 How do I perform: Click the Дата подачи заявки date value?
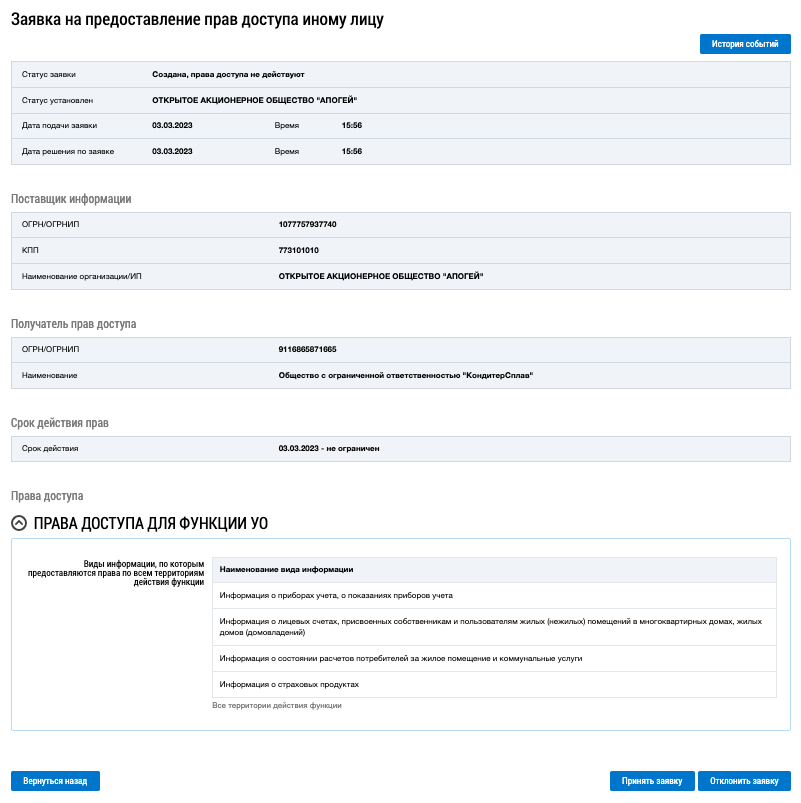pyautogui.click(x=172, y=125)
